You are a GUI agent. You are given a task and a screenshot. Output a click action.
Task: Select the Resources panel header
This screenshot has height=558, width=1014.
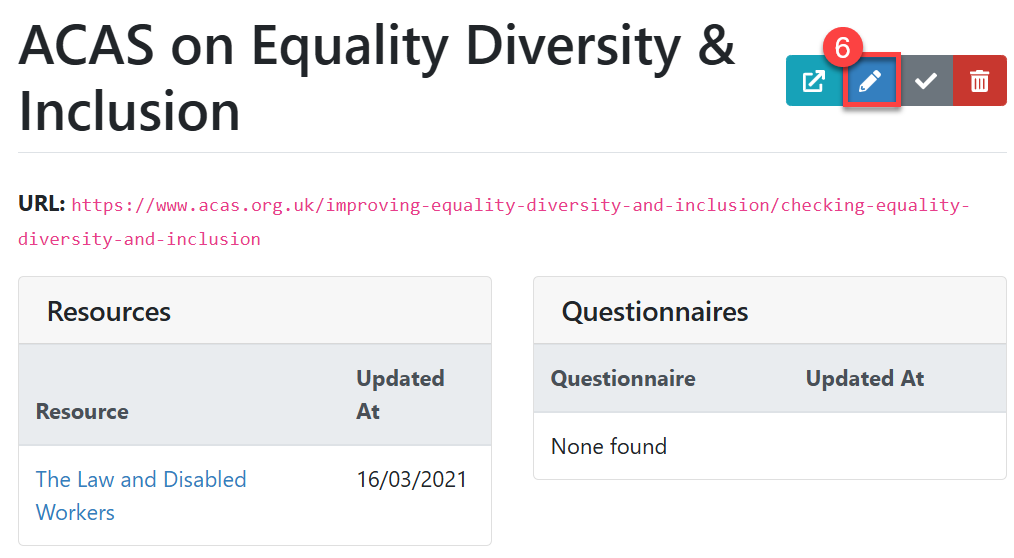[109, 311]
